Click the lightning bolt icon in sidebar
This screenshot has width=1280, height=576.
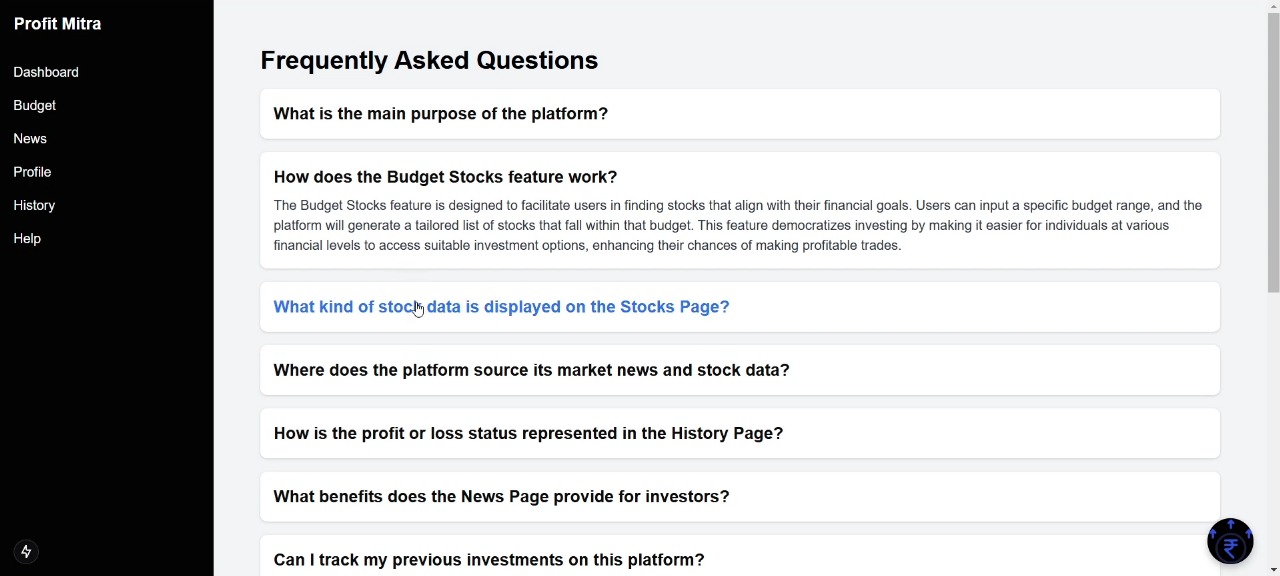point(27,552)
